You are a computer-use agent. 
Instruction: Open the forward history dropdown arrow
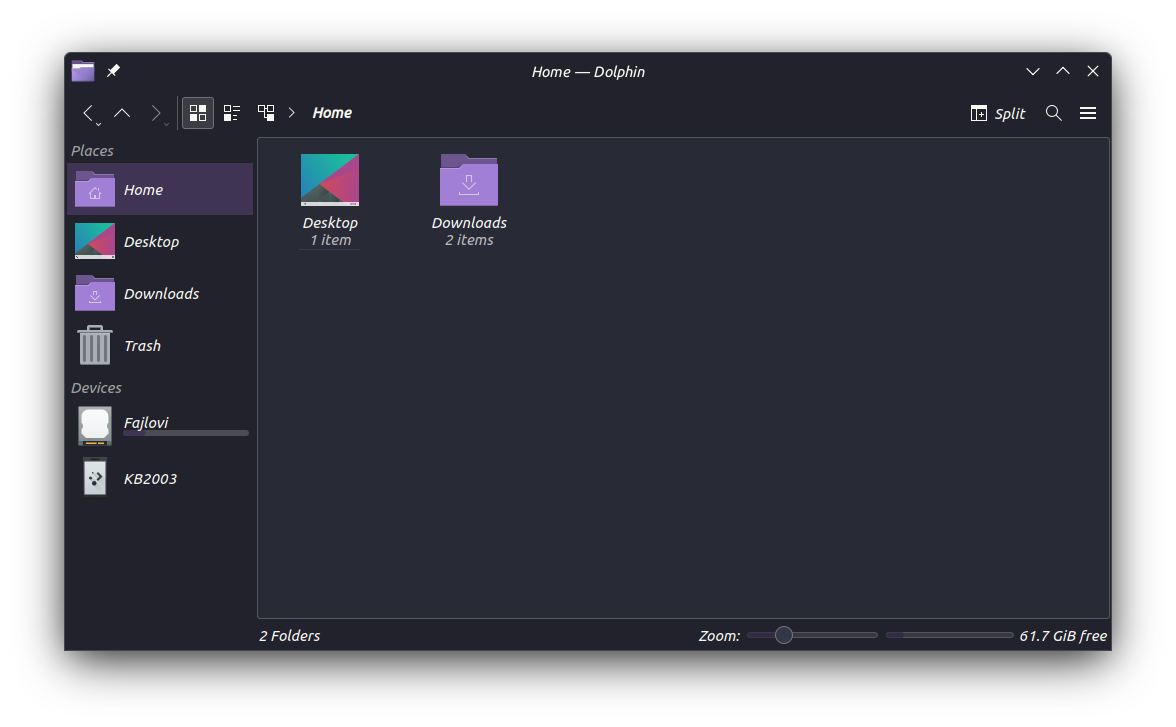(166, 125)
